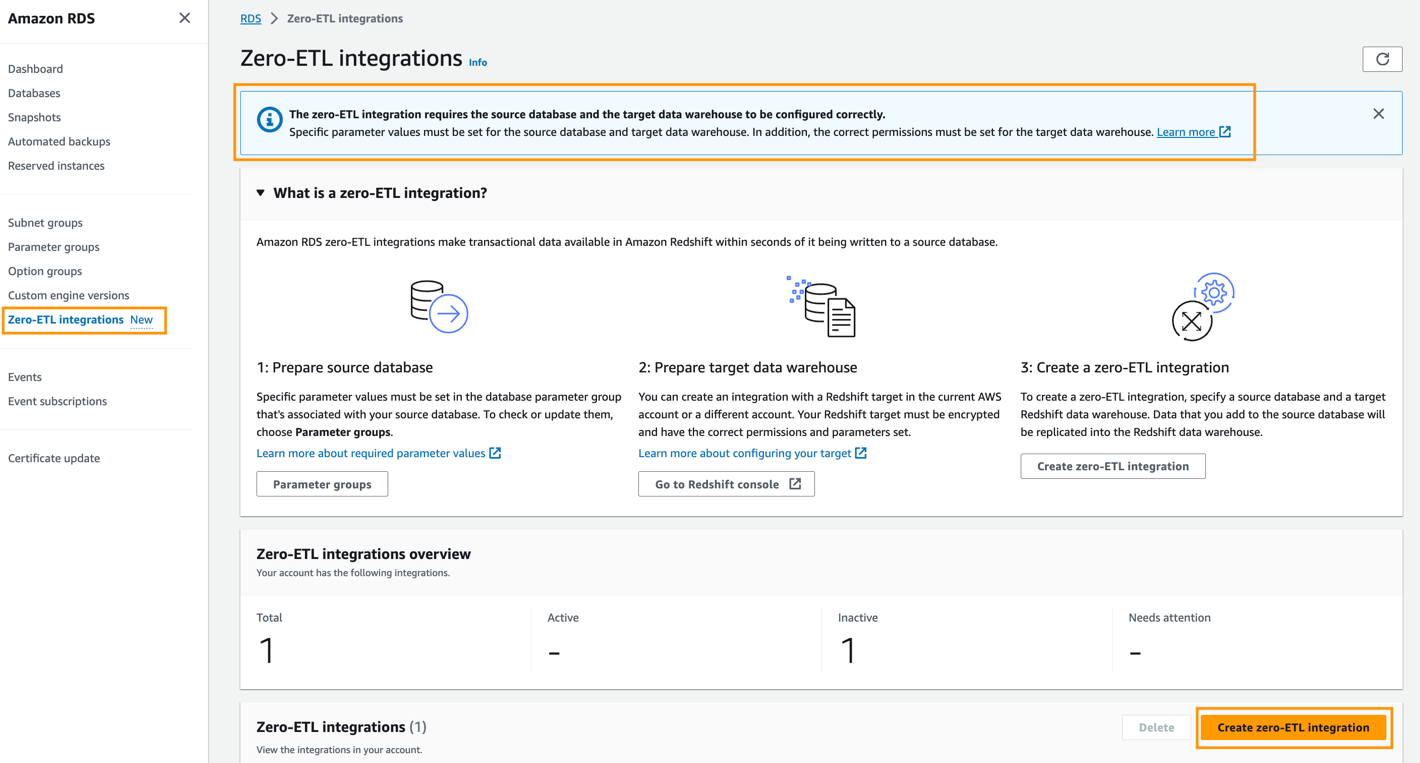Open Learn more about configuring your target
The width and height of the screenshot is (1420, 763).
pyautogui.click(x=745, y=453)
